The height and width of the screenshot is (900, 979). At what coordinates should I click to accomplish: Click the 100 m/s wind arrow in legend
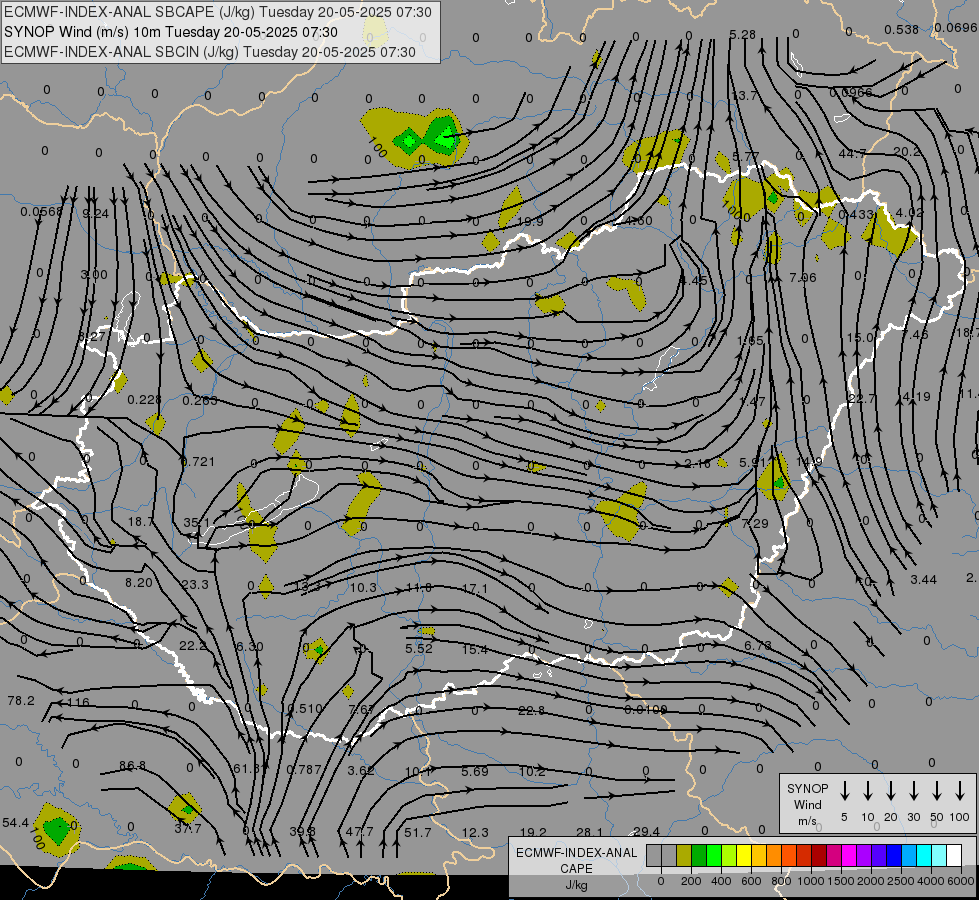(x=960, y=790)
